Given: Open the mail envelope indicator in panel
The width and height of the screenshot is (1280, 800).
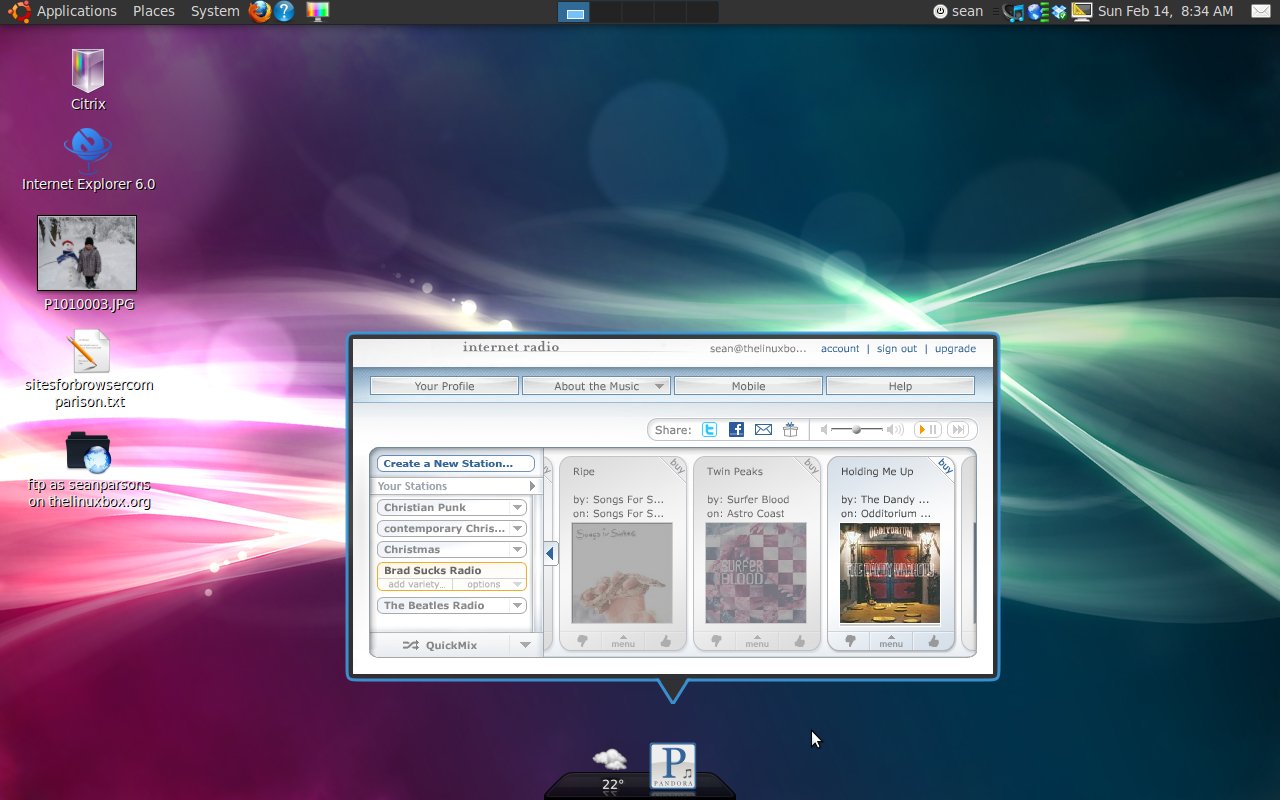Looking at the screenshot, I should pos(1260,11).
